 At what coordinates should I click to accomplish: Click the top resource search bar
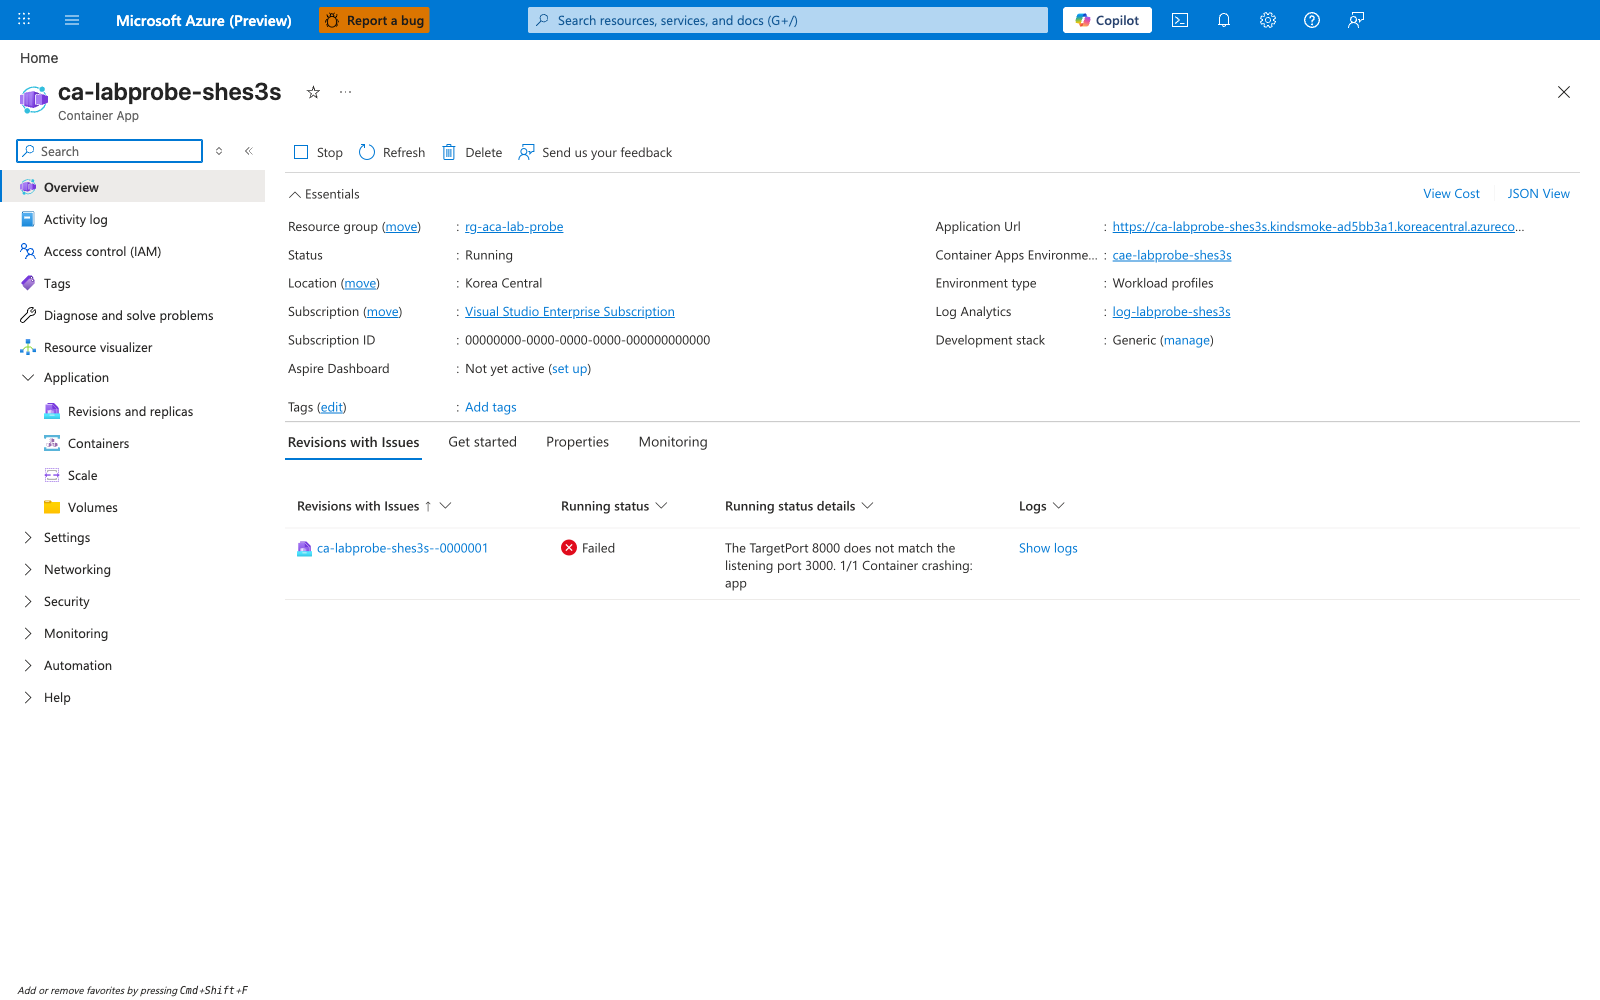point(788,20)
